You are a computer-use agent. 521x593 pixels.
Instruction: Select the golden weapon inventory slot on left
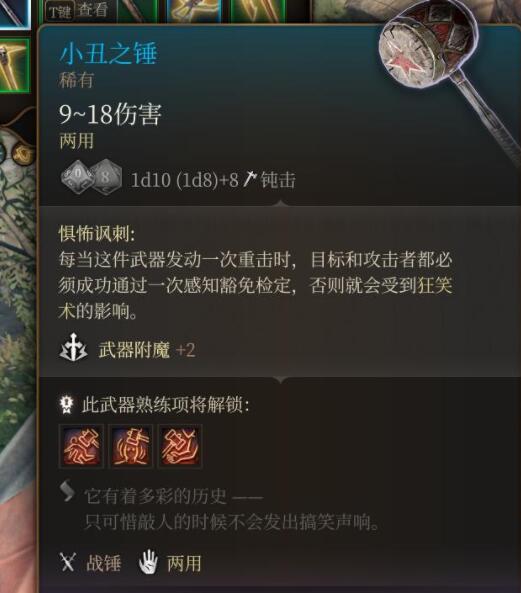click(14, 65)
